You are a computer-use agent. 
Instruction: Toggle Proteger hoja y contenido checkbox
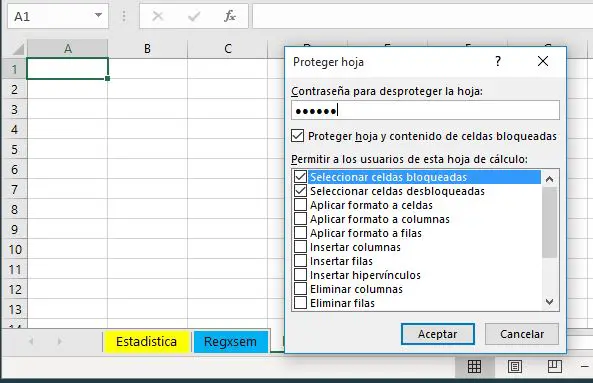point(298,136)
